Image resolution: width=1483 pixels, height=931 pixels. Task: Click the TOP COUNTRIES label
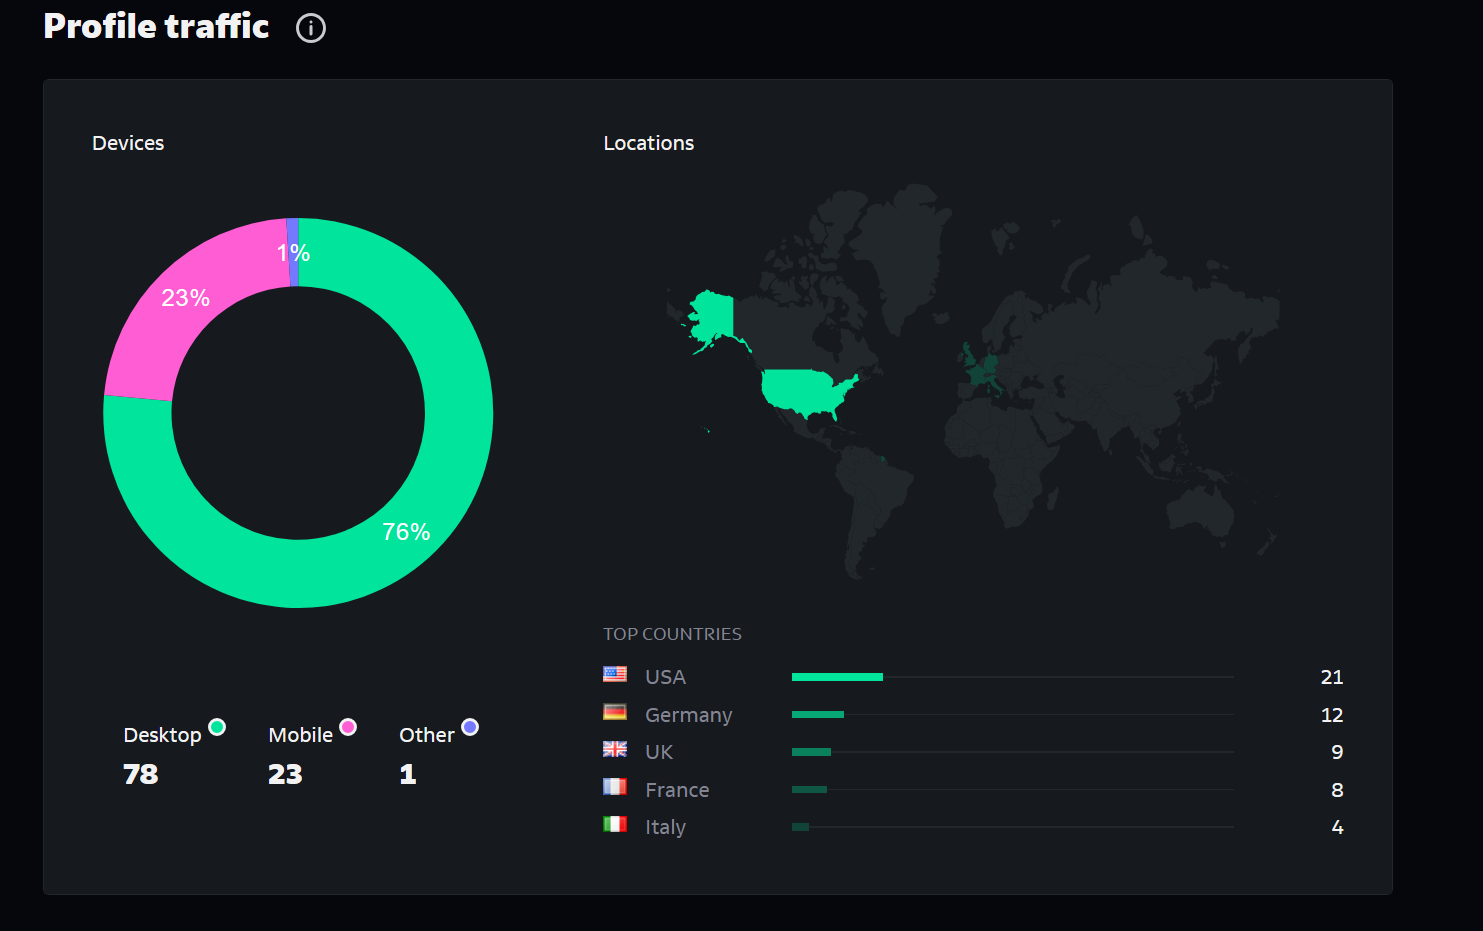(x=672, y=634)
